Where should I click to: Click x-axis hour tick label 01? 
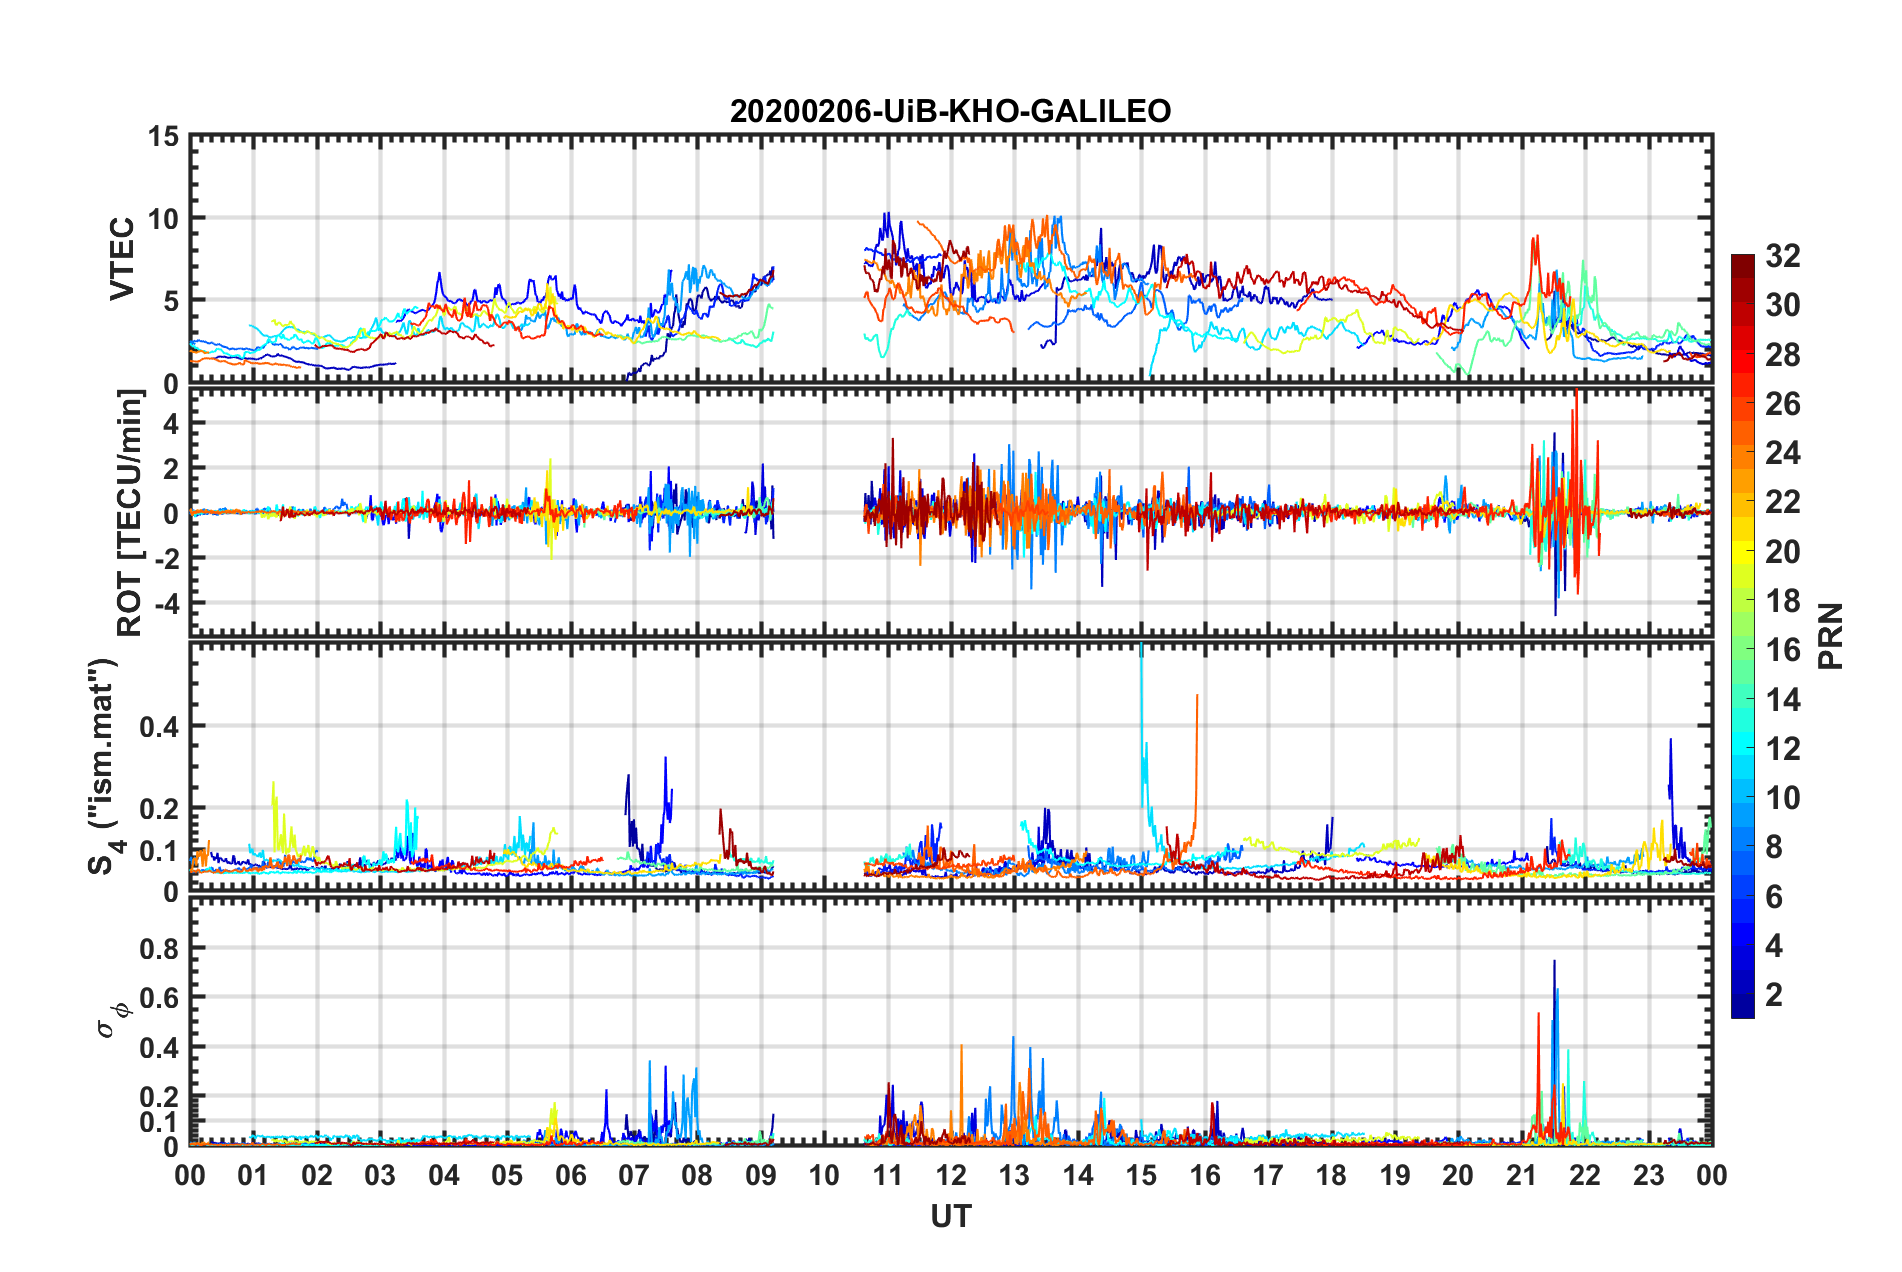(x=253, y=1175)
